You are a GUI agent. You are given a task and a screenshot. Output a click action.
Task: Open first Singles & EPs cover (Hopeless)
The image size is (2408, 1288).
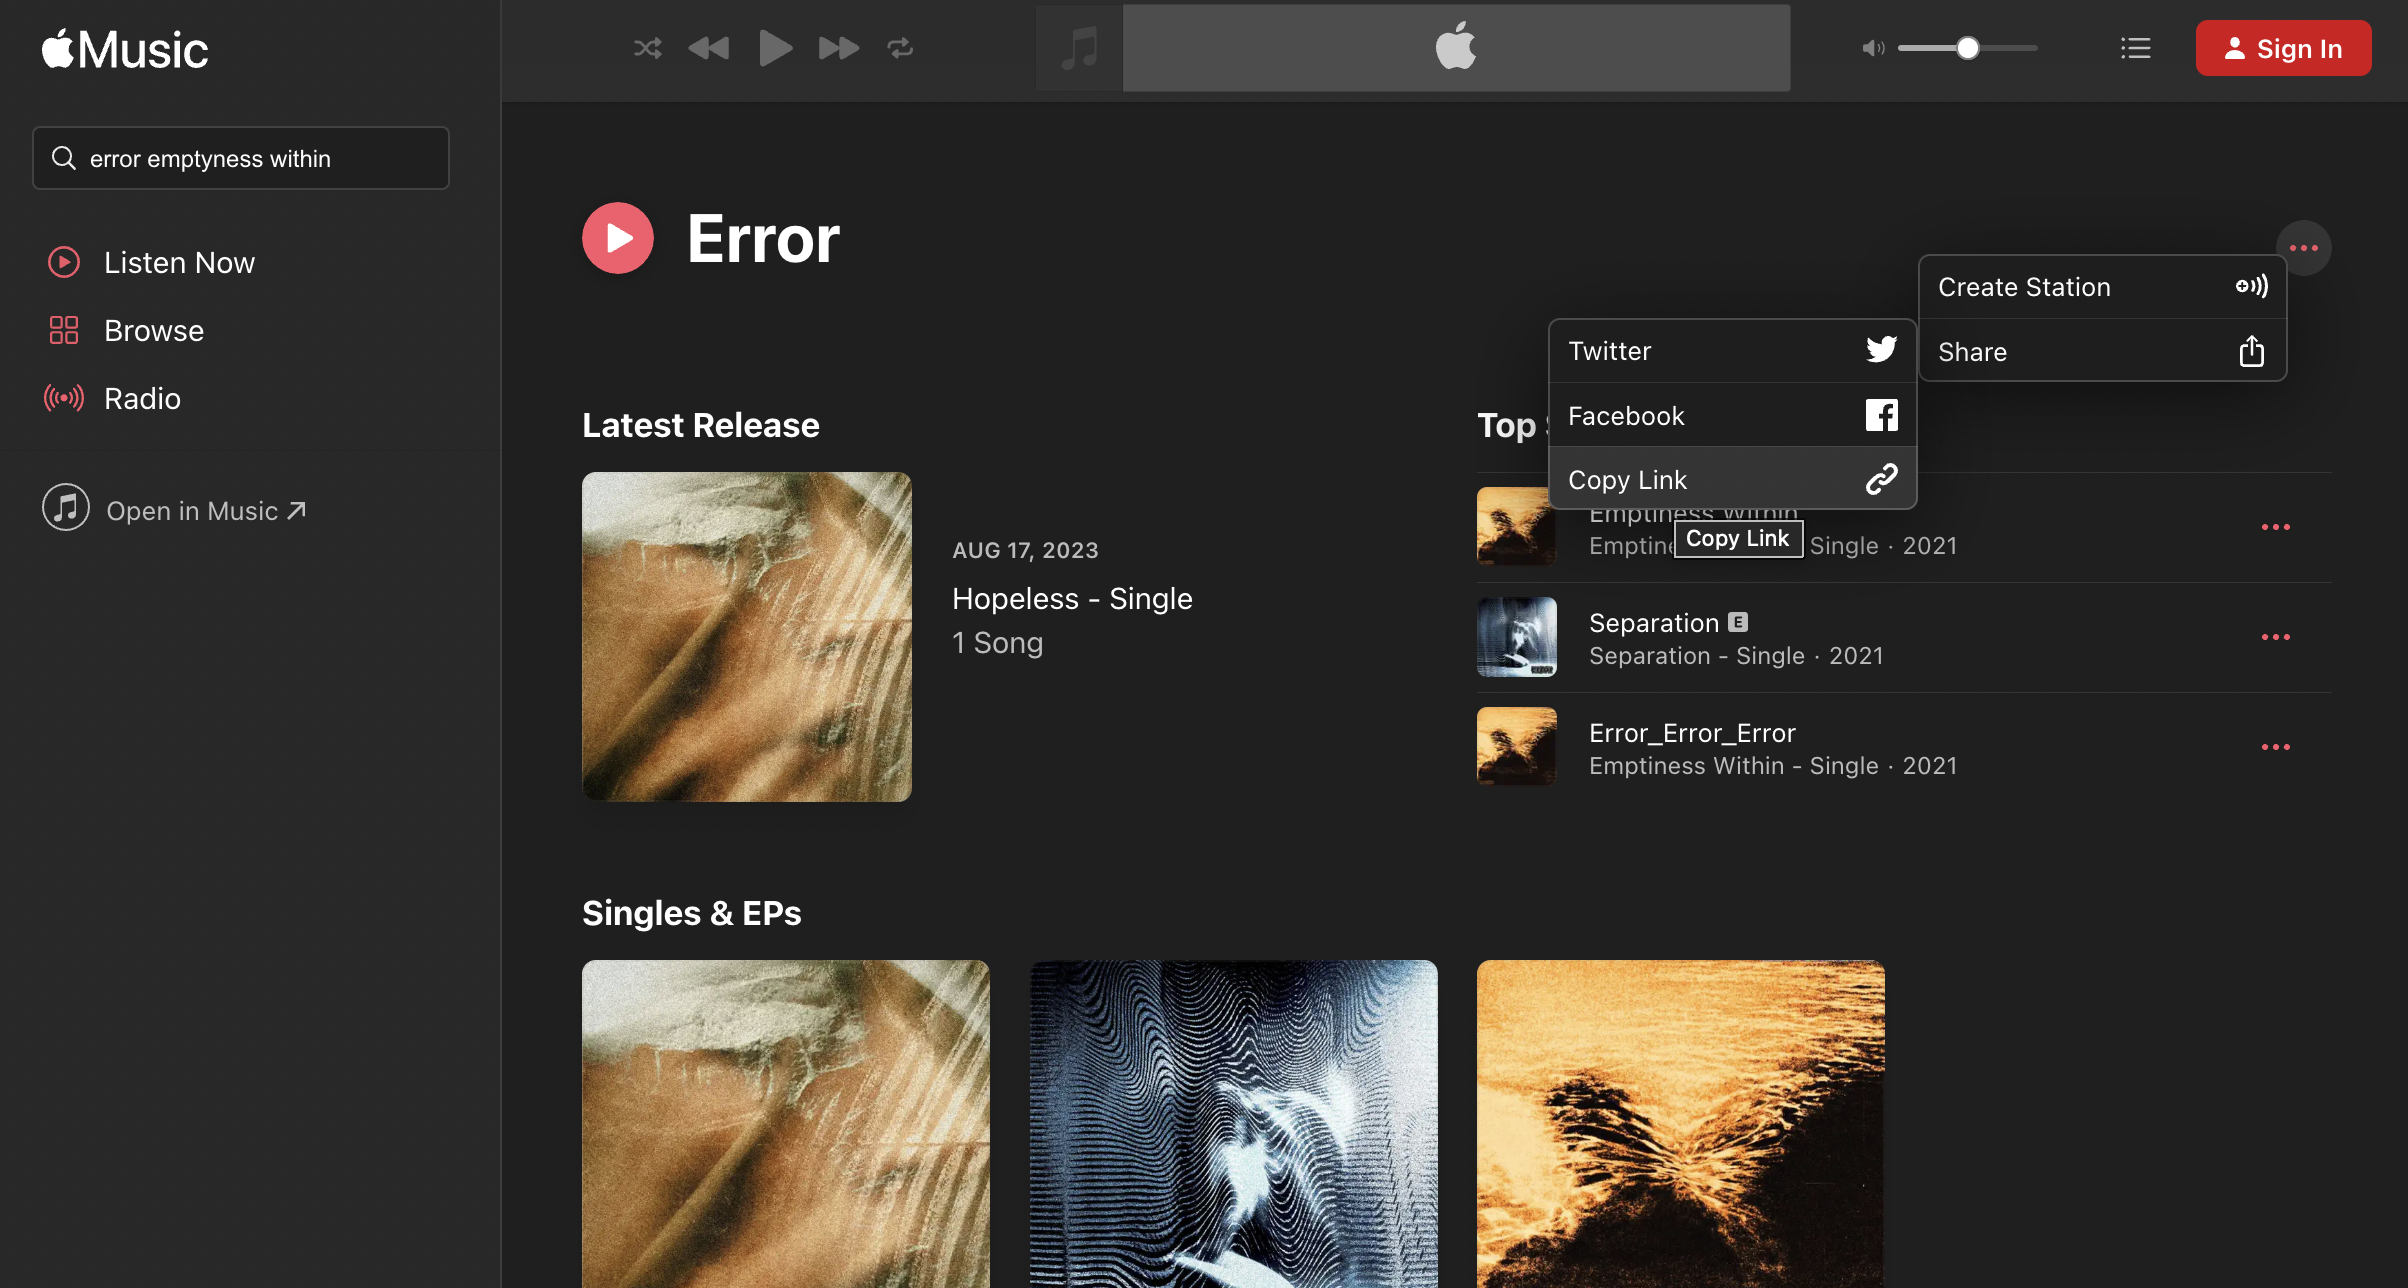point(786,1124)
